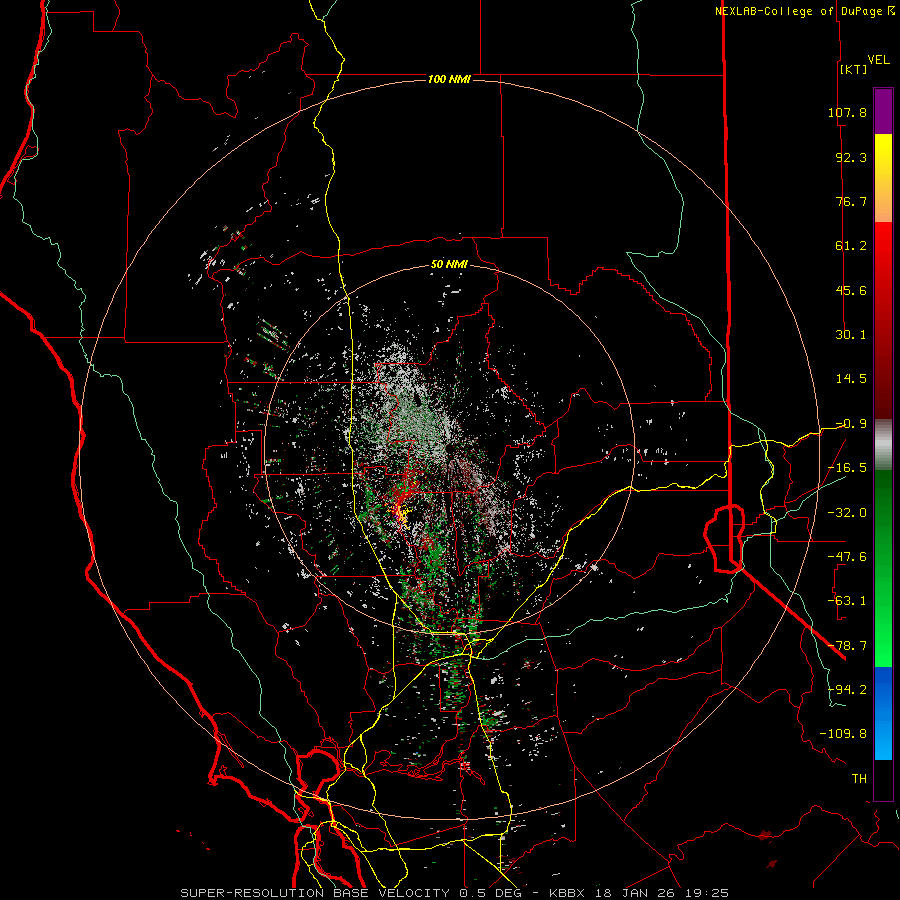The image size is (900, 900).
Task: Click the -94.2 velocity legend value
Action: tap(847, 689)
